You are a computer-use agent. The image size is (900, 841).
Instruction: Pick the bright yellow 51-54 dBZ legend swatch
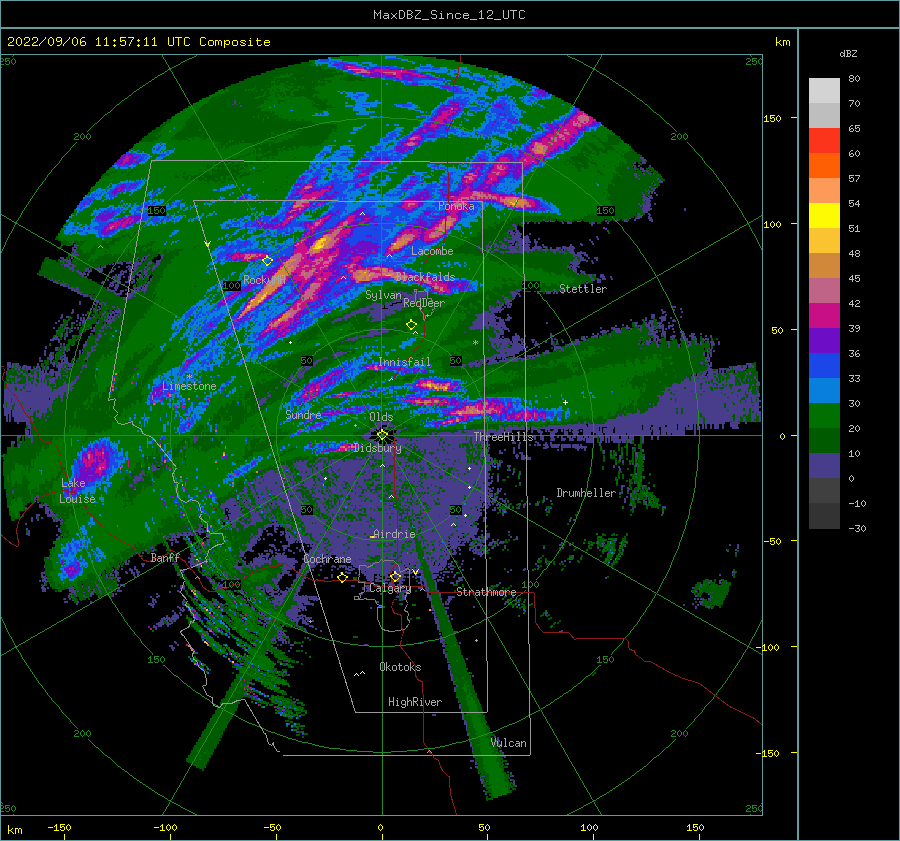pos(824,216)
